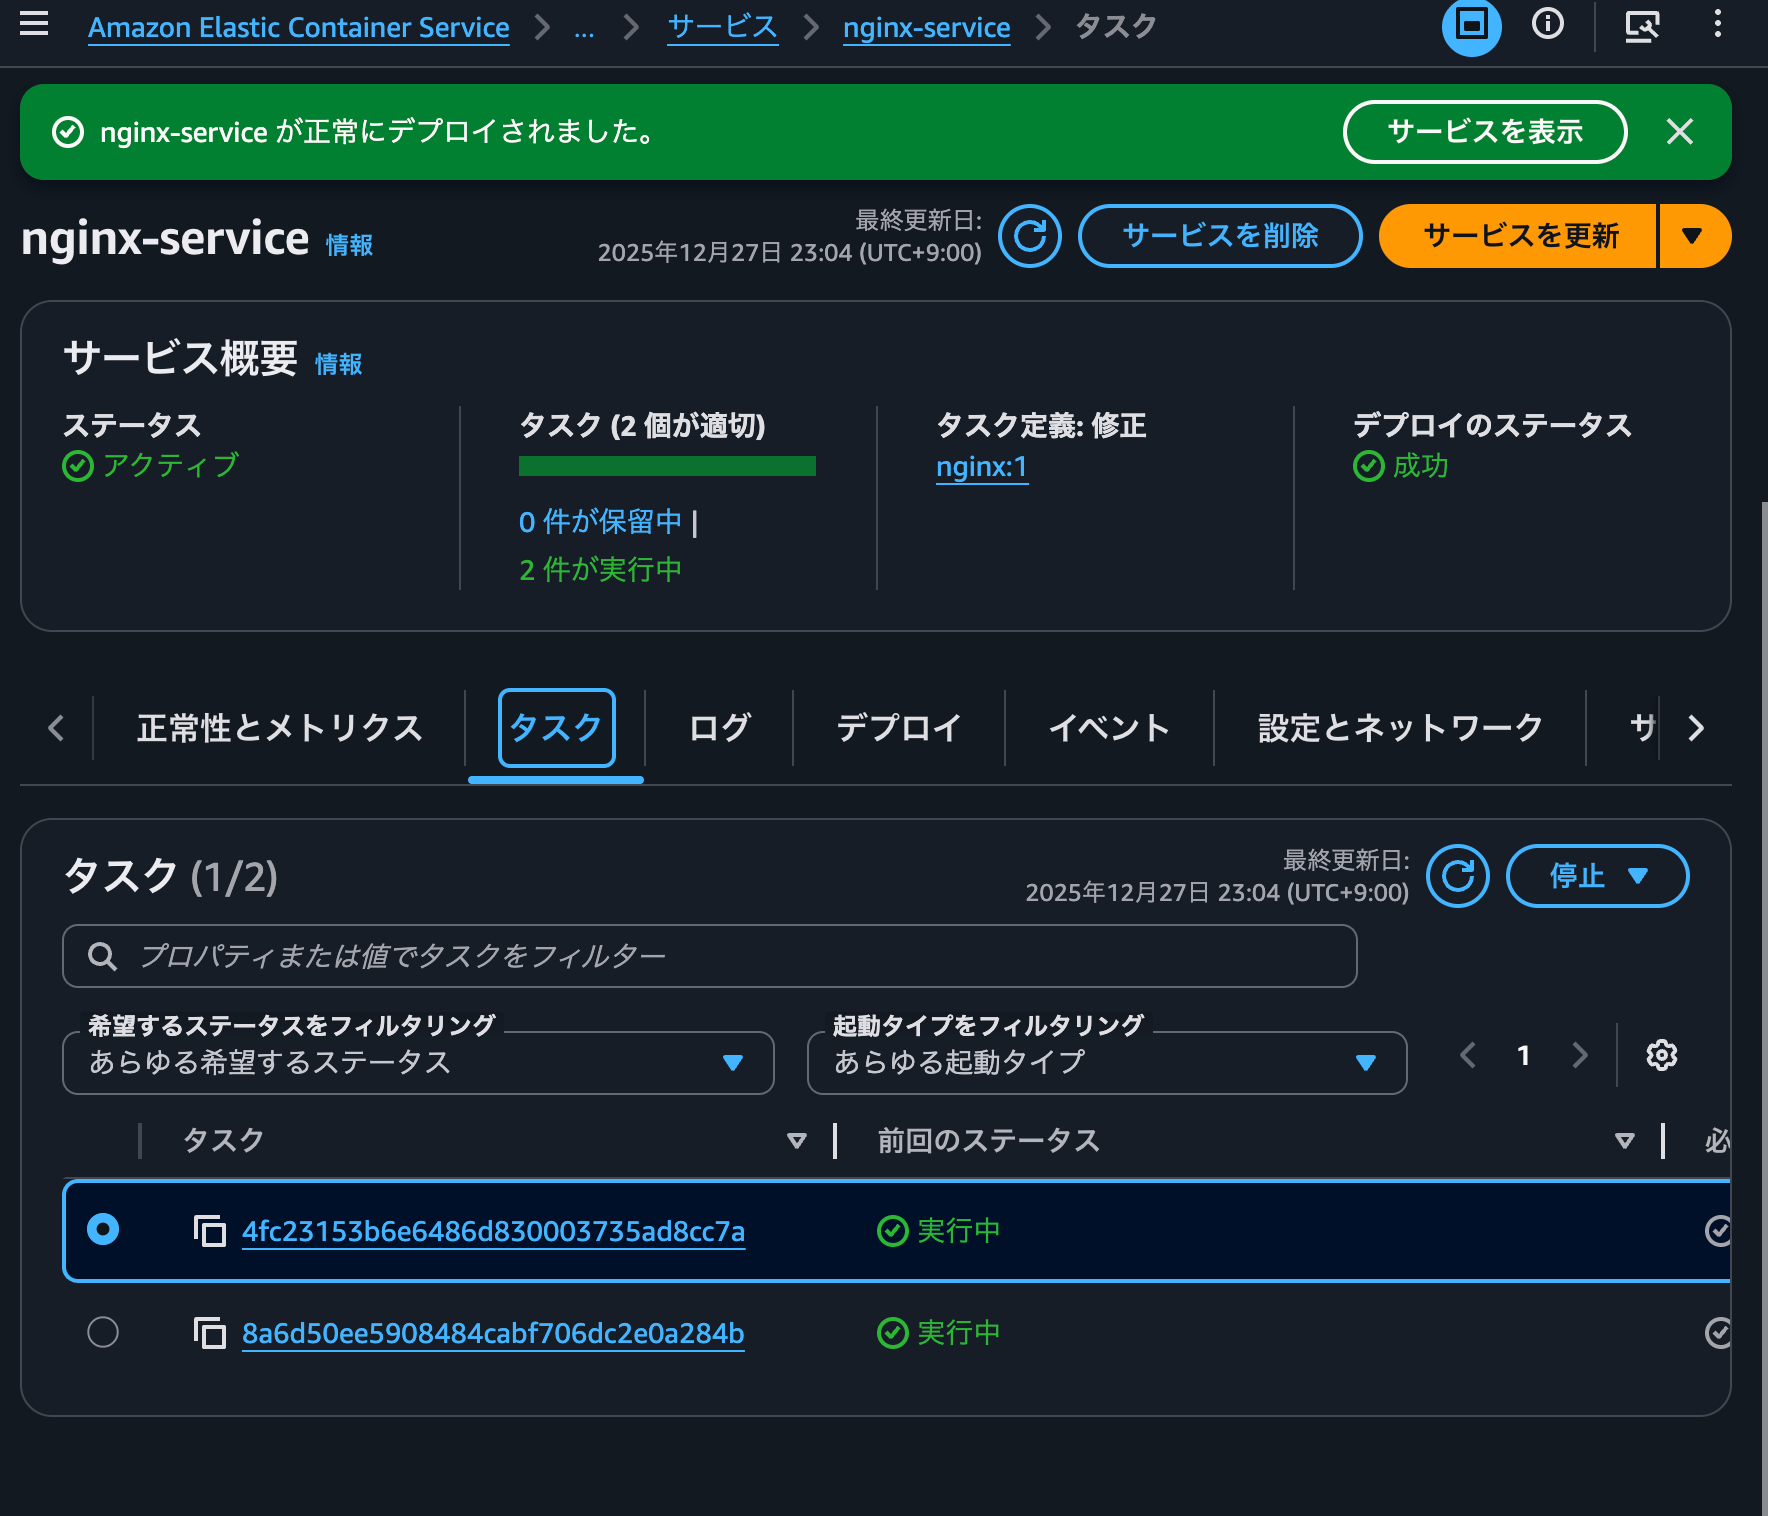Switch to the デプロイ tab

coord(897,728)
